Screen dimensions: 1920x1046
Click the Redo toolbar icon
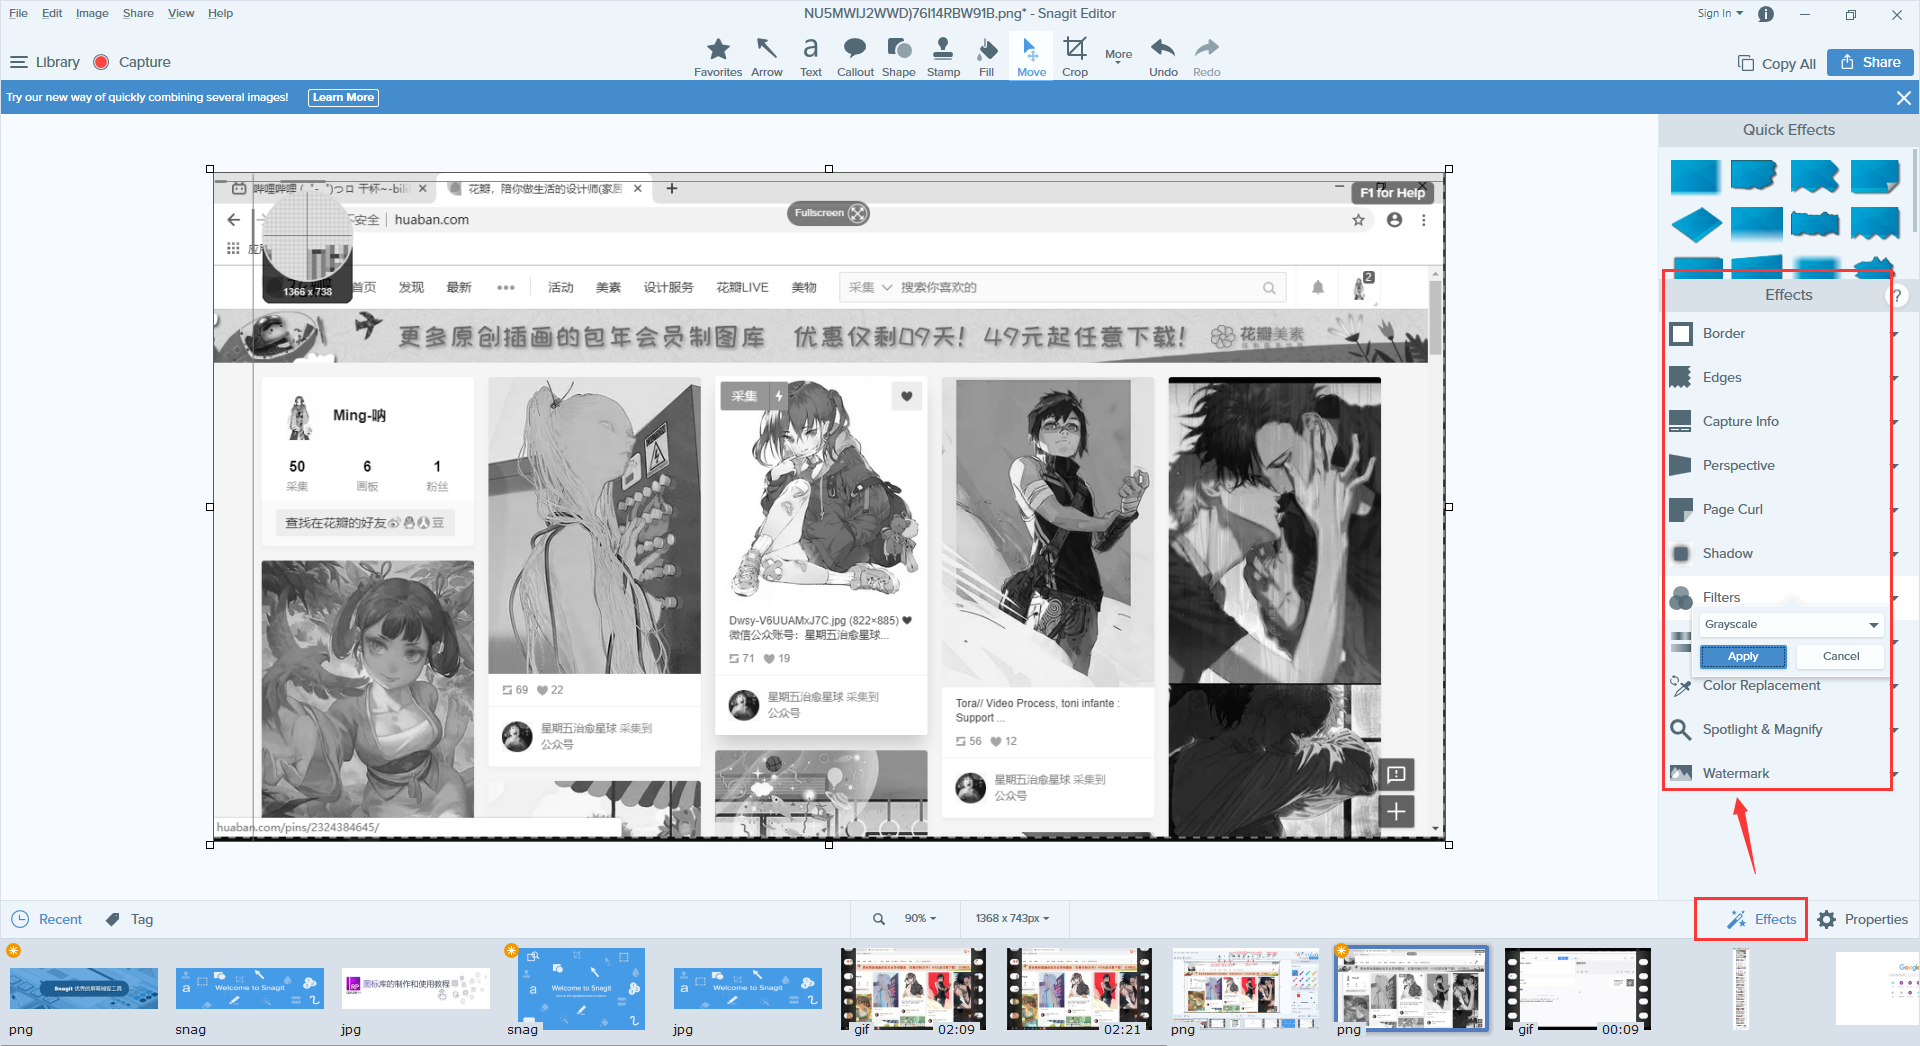[x=1207, y=57]
